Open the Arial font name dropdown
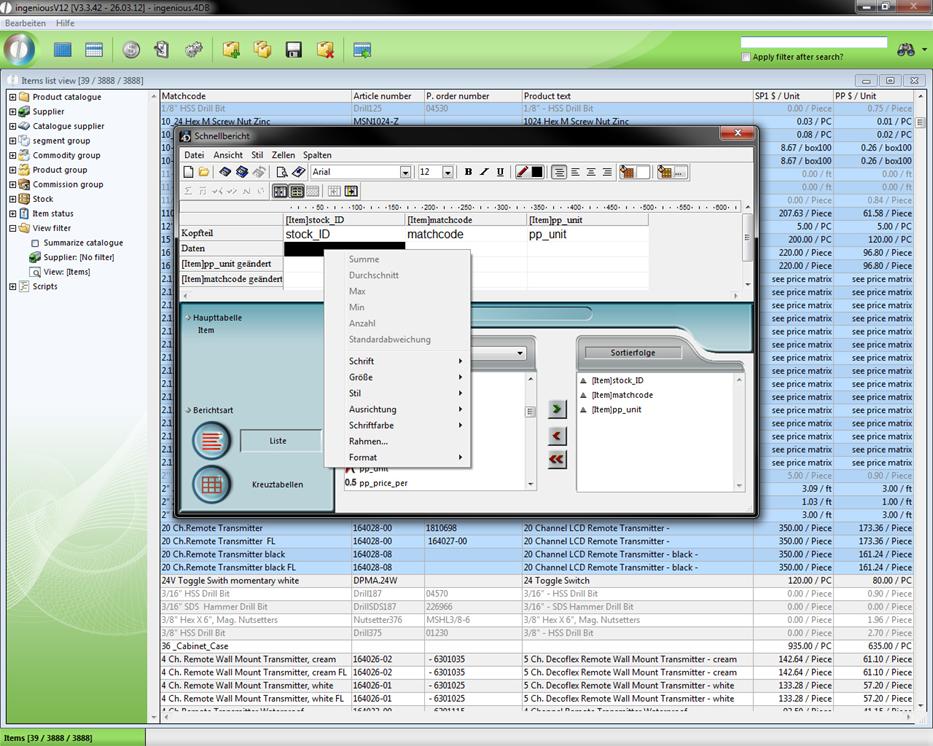Viewport: 933px width, 746px height. click(x=405, y=172)
